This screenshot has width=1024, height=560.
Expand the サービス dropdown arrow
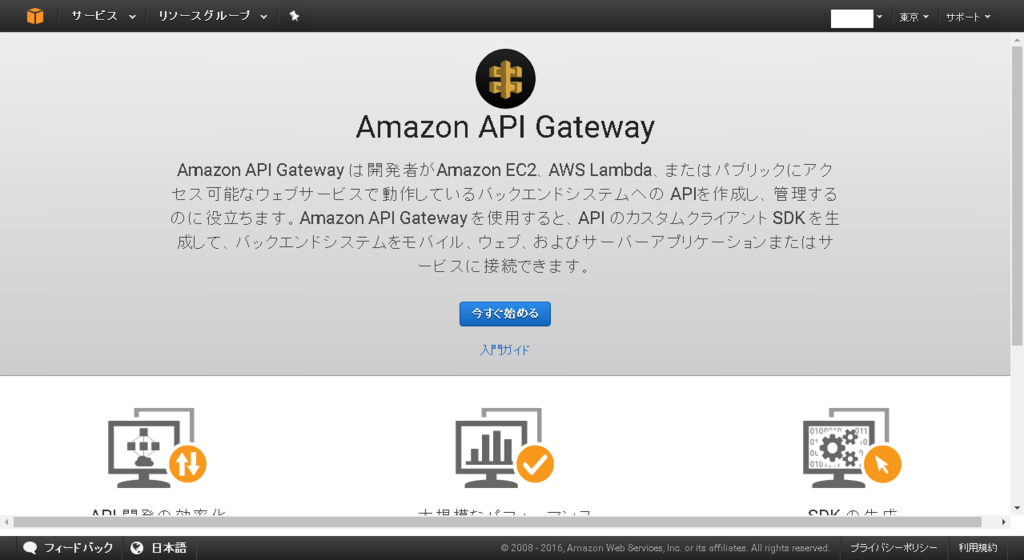coord(132,17)
